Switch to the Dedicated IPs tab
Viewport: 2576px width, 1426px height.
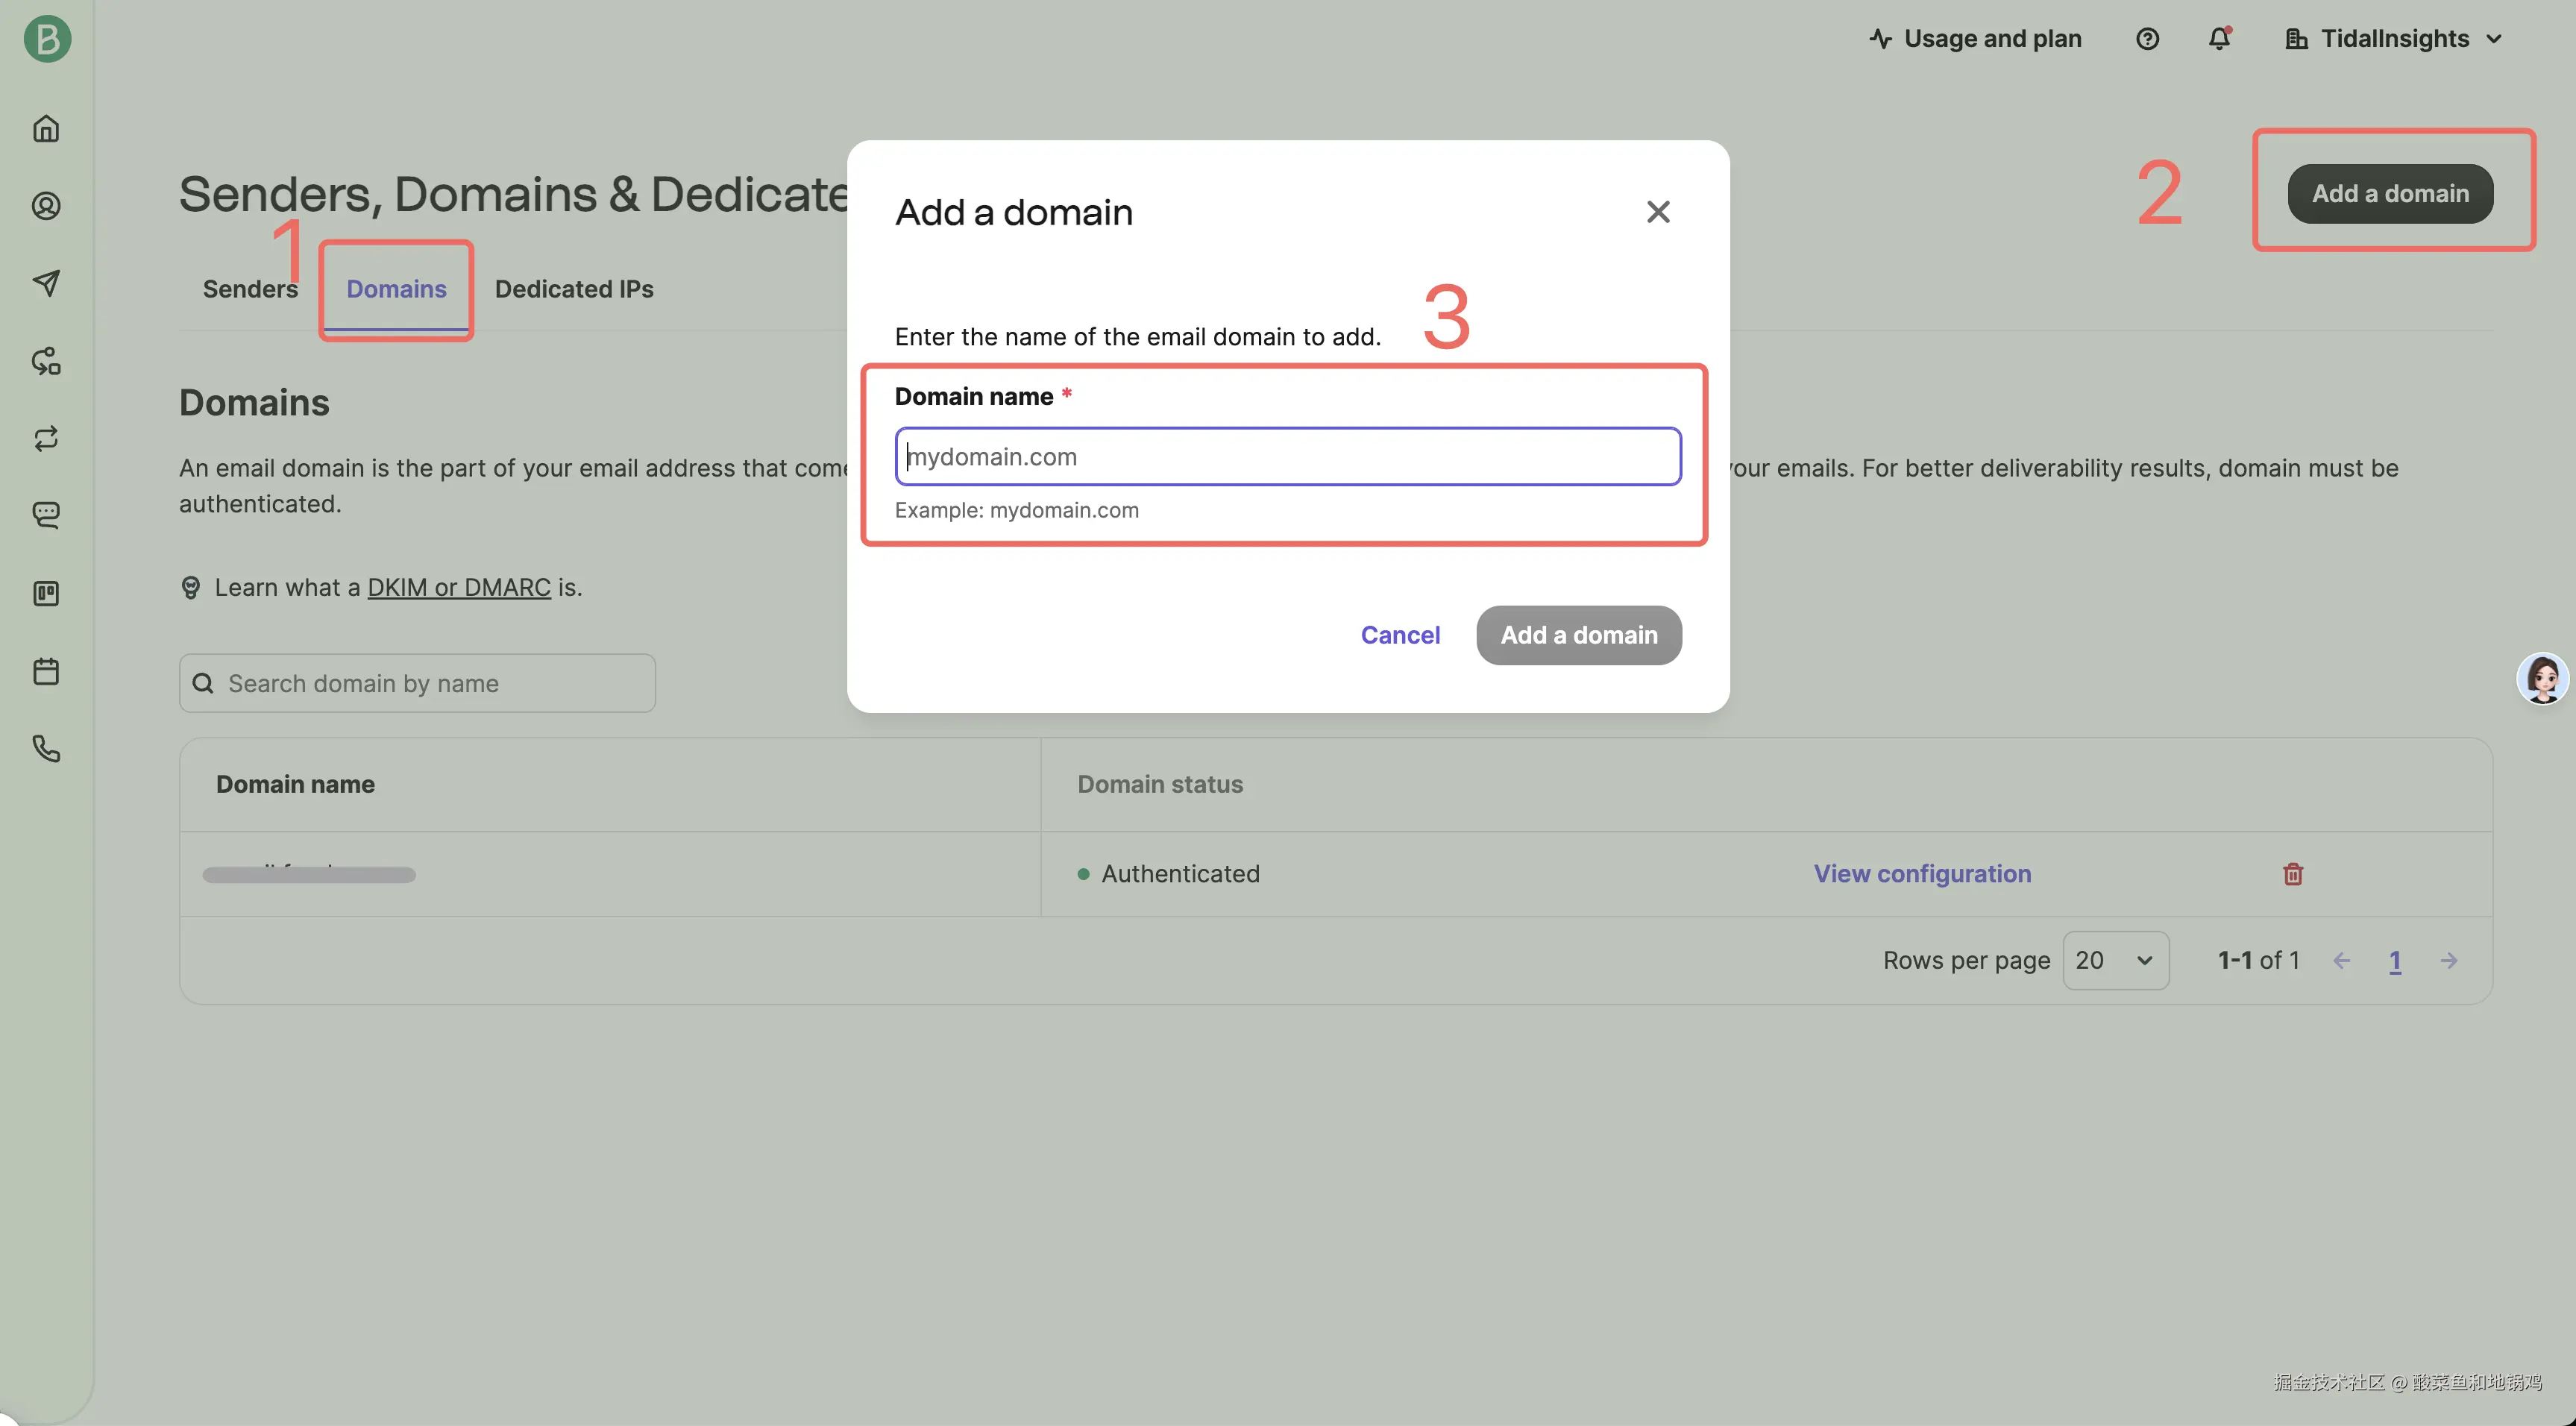click(574, 289)
